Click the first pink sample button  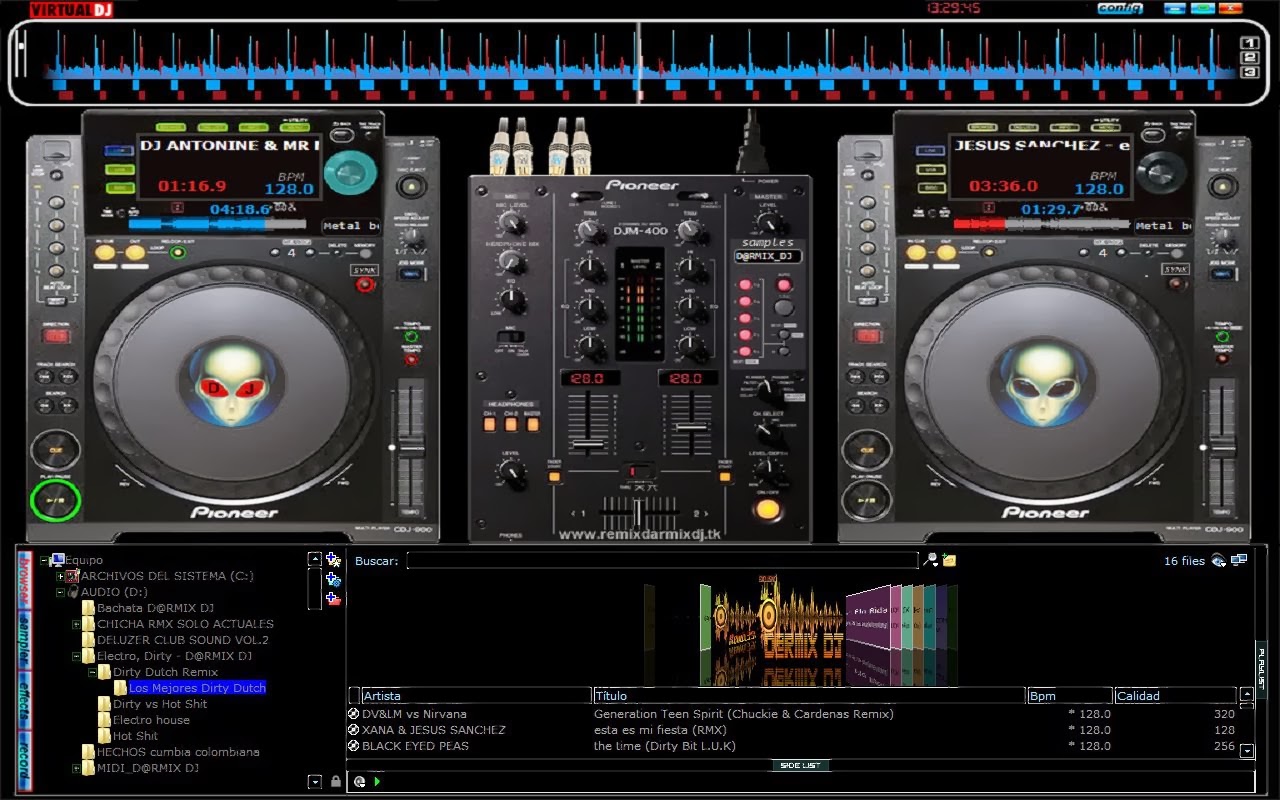tap(743, 286)
